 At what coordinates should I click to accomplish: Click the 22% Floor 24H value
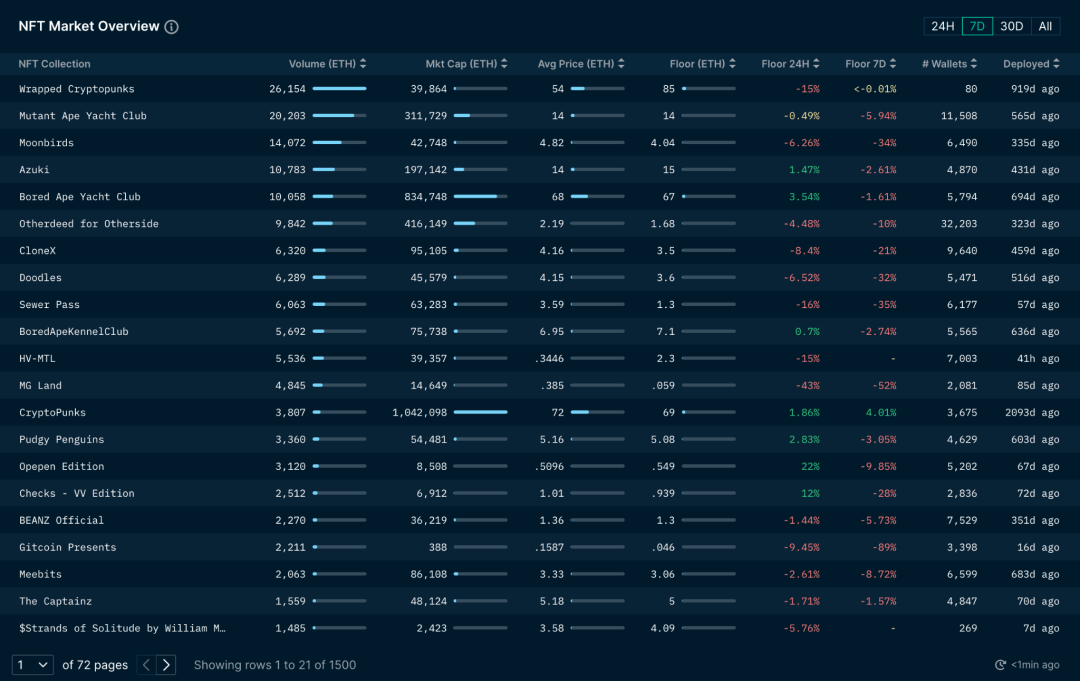pyautogui.click(x=810, y=466)
